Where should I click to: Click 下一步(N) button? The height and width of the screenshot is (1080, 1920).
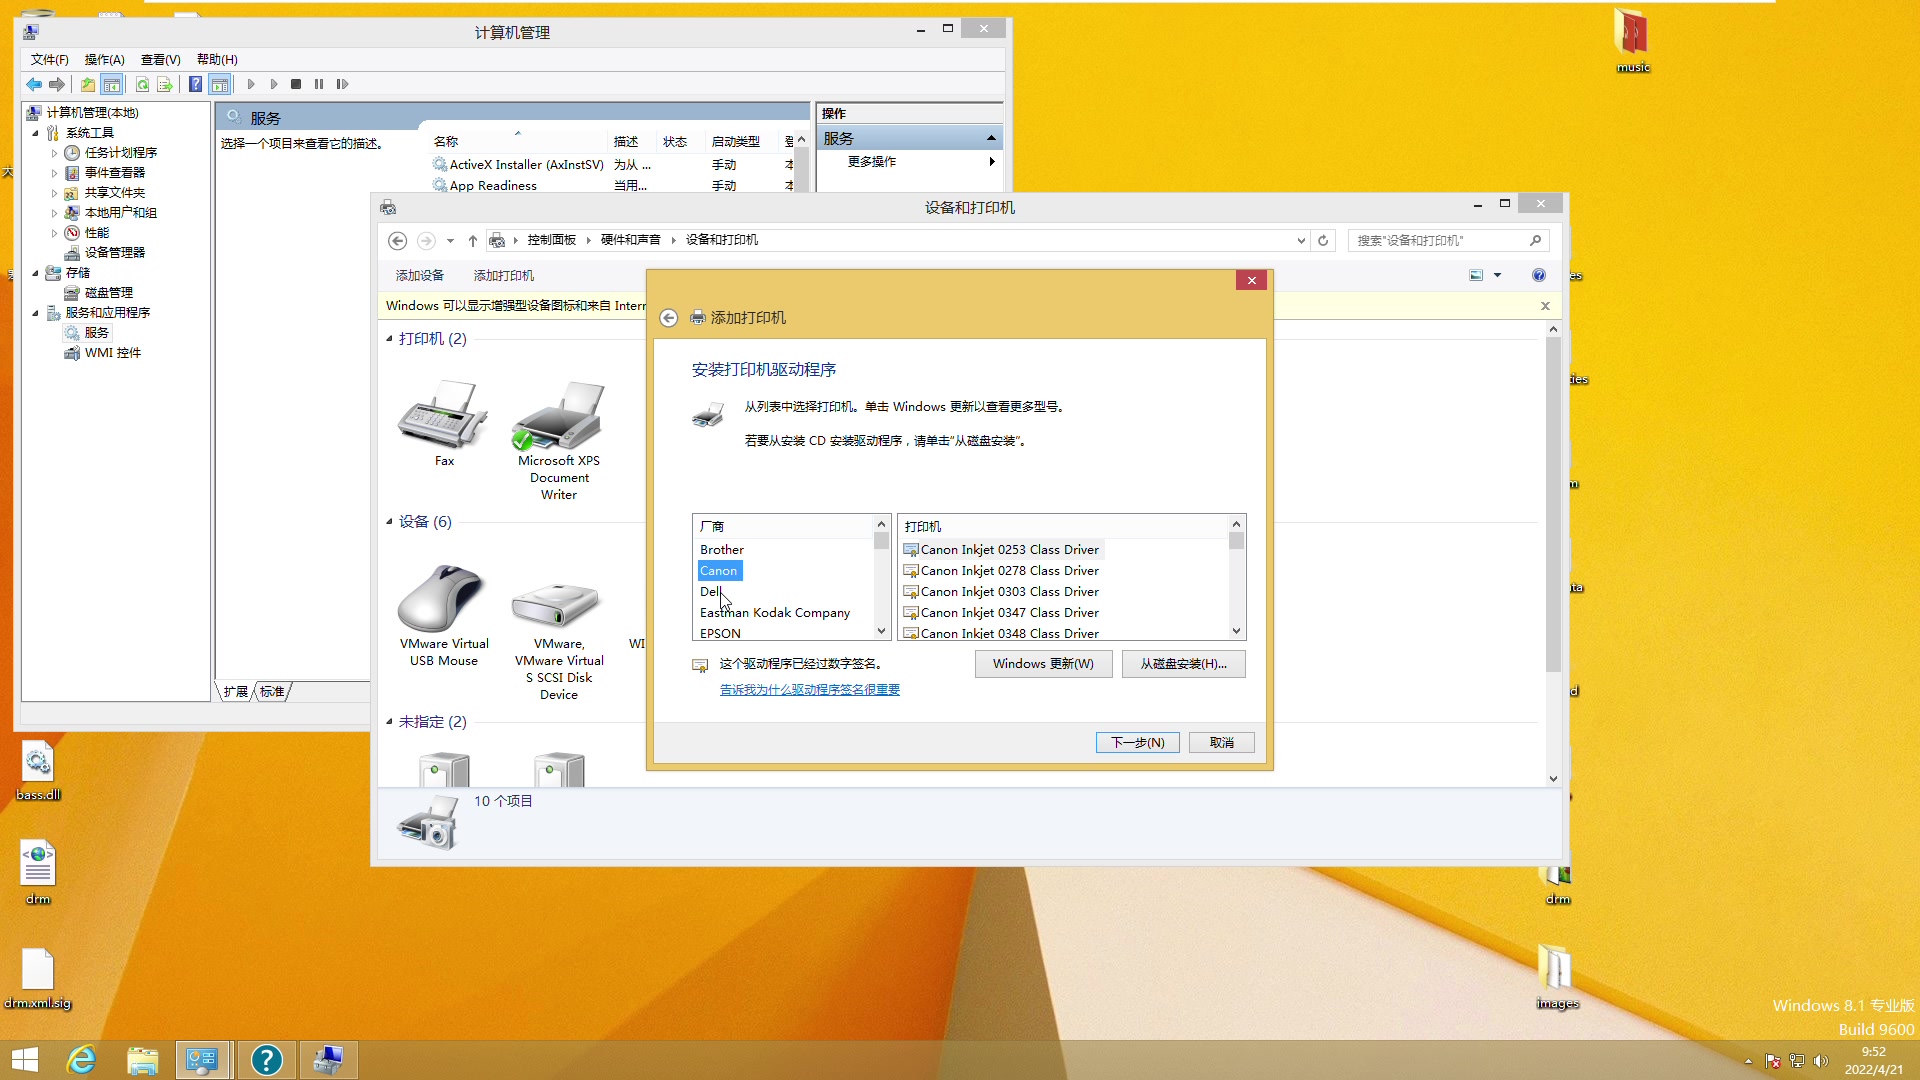click(x=1138, y=743)
